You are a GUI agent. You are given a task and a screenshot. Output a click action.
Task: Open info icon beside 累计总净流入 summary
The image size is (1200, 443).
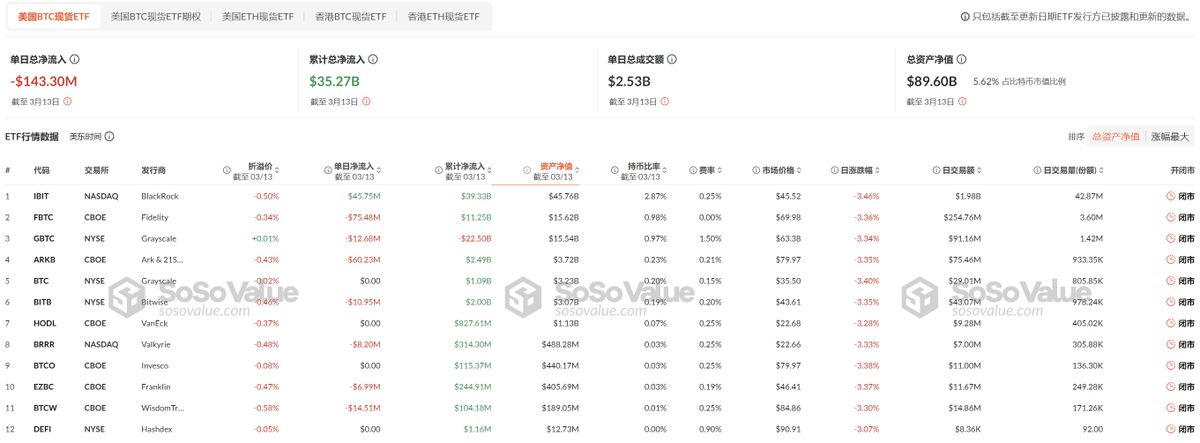click(374, 60)
